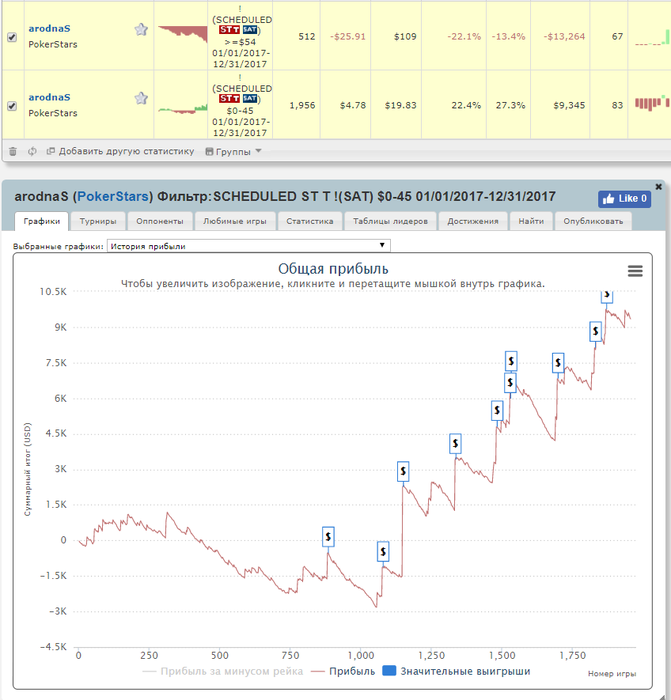This screenshot has height=700, width=671.
Task: Click the trash delete icon in toolbar
Action: point(13,152)
